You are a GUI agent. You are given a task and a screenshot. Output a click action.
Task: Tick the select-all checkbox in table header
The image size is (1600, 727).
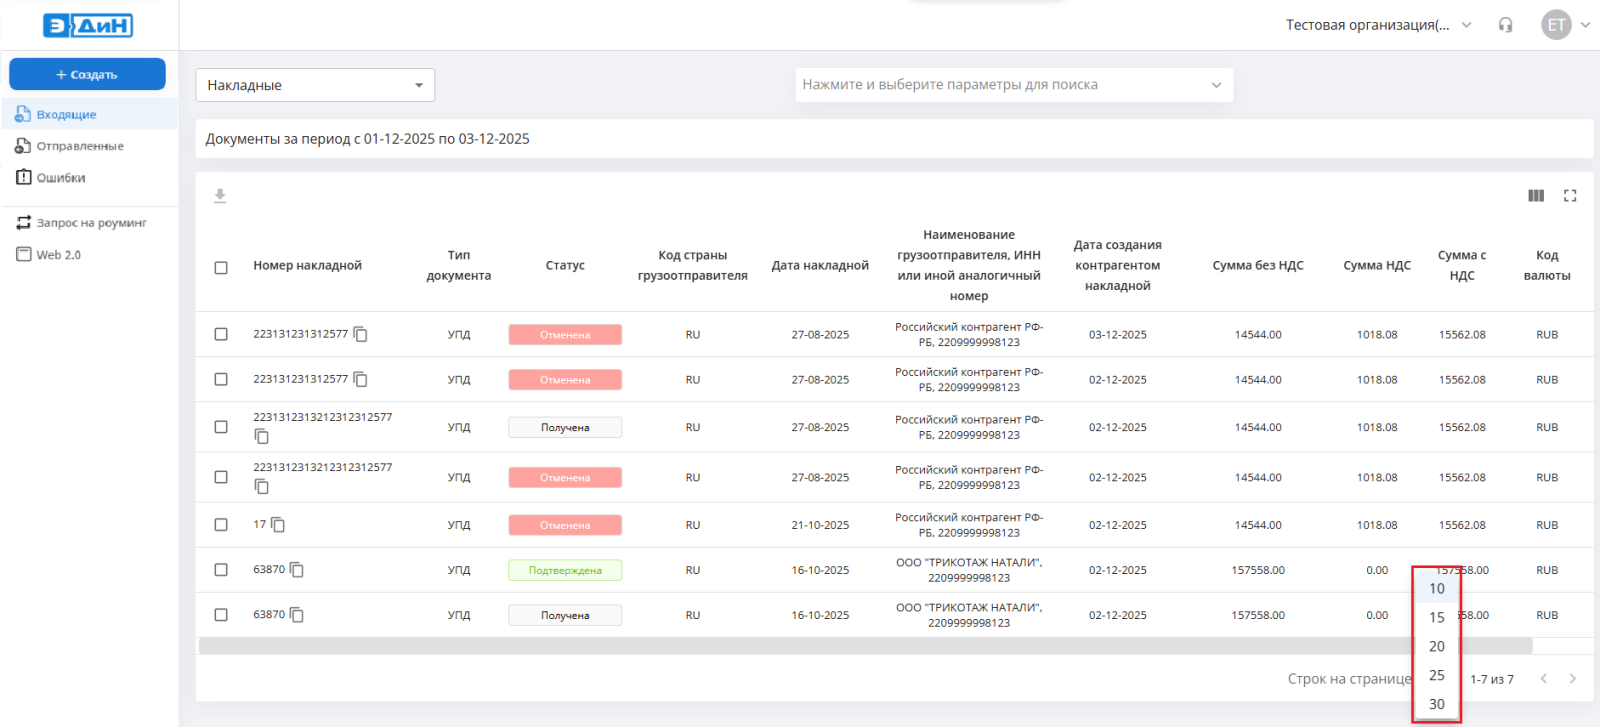tap(221, 267)
